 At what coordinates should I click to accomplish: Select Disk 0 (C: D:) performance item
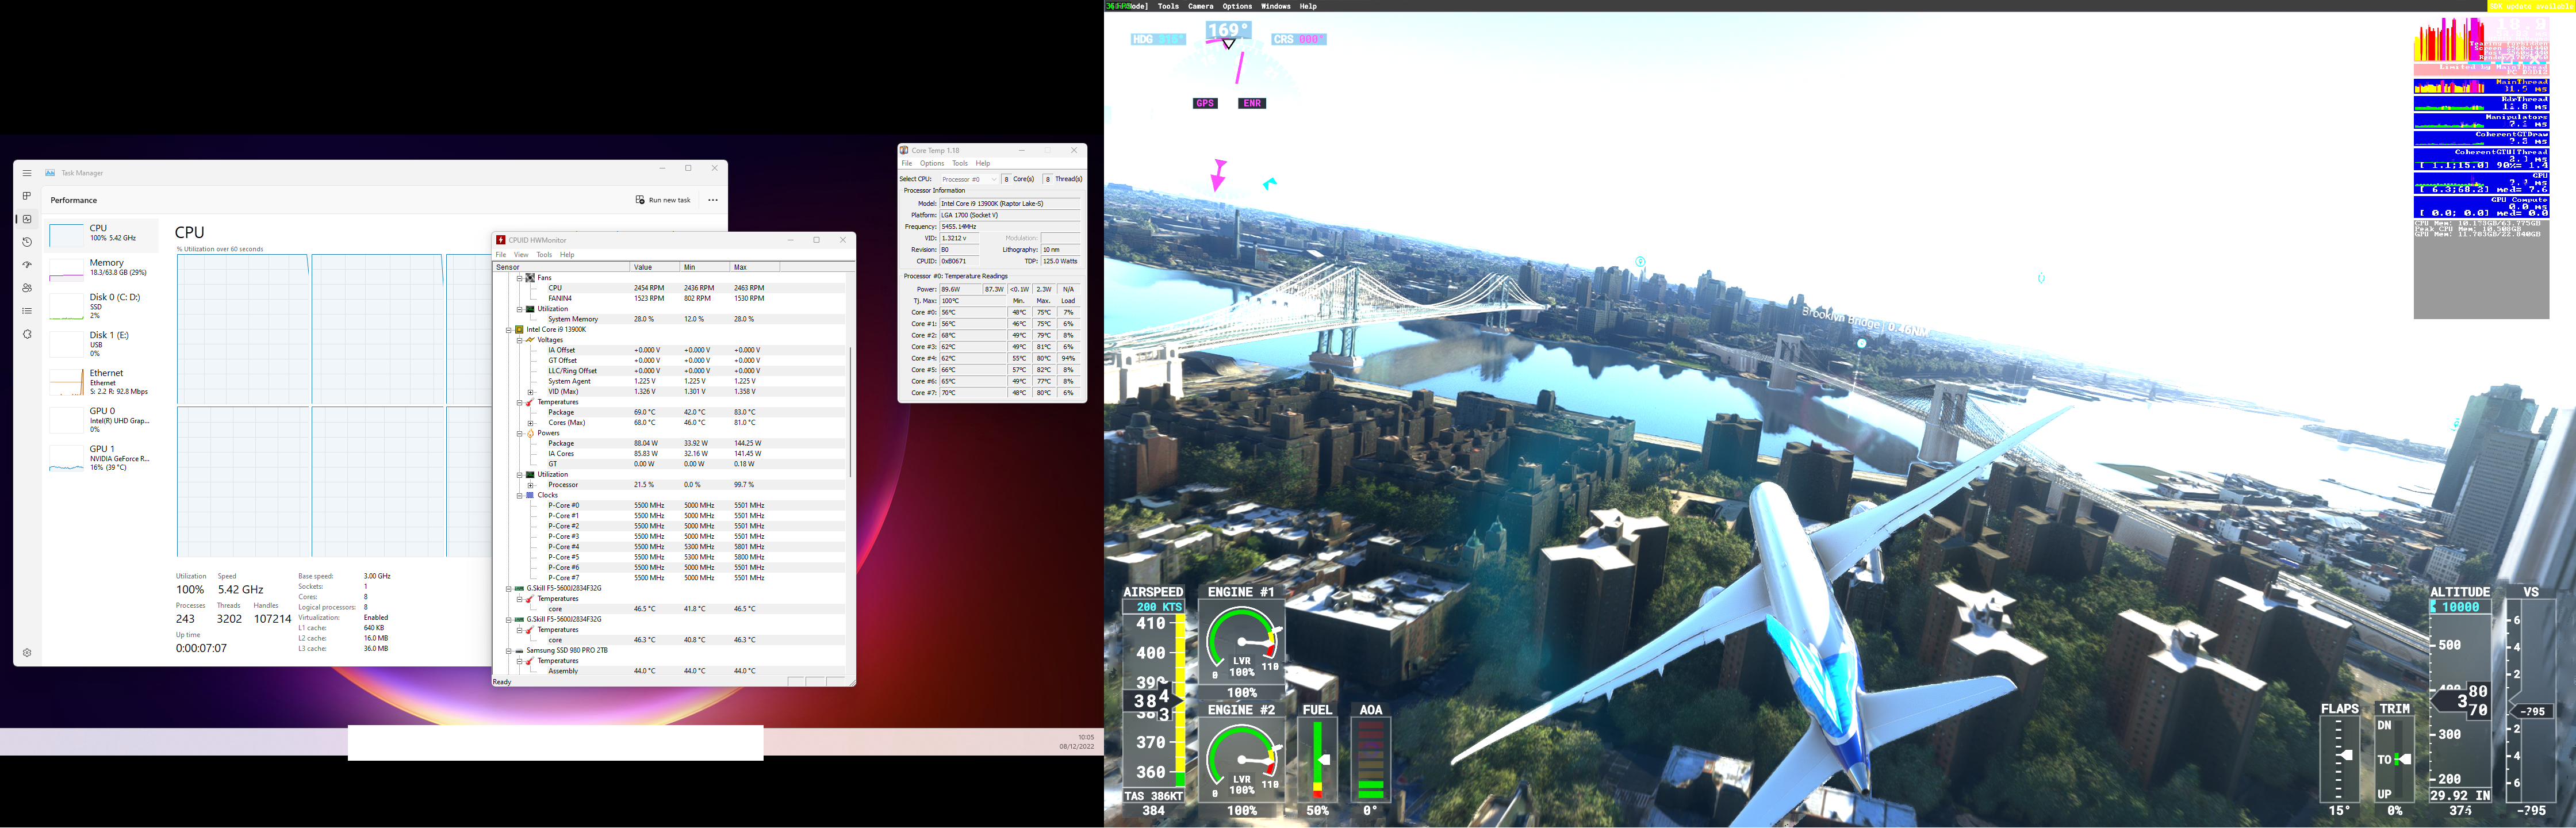pyautogui.click(x=102, y=305)
